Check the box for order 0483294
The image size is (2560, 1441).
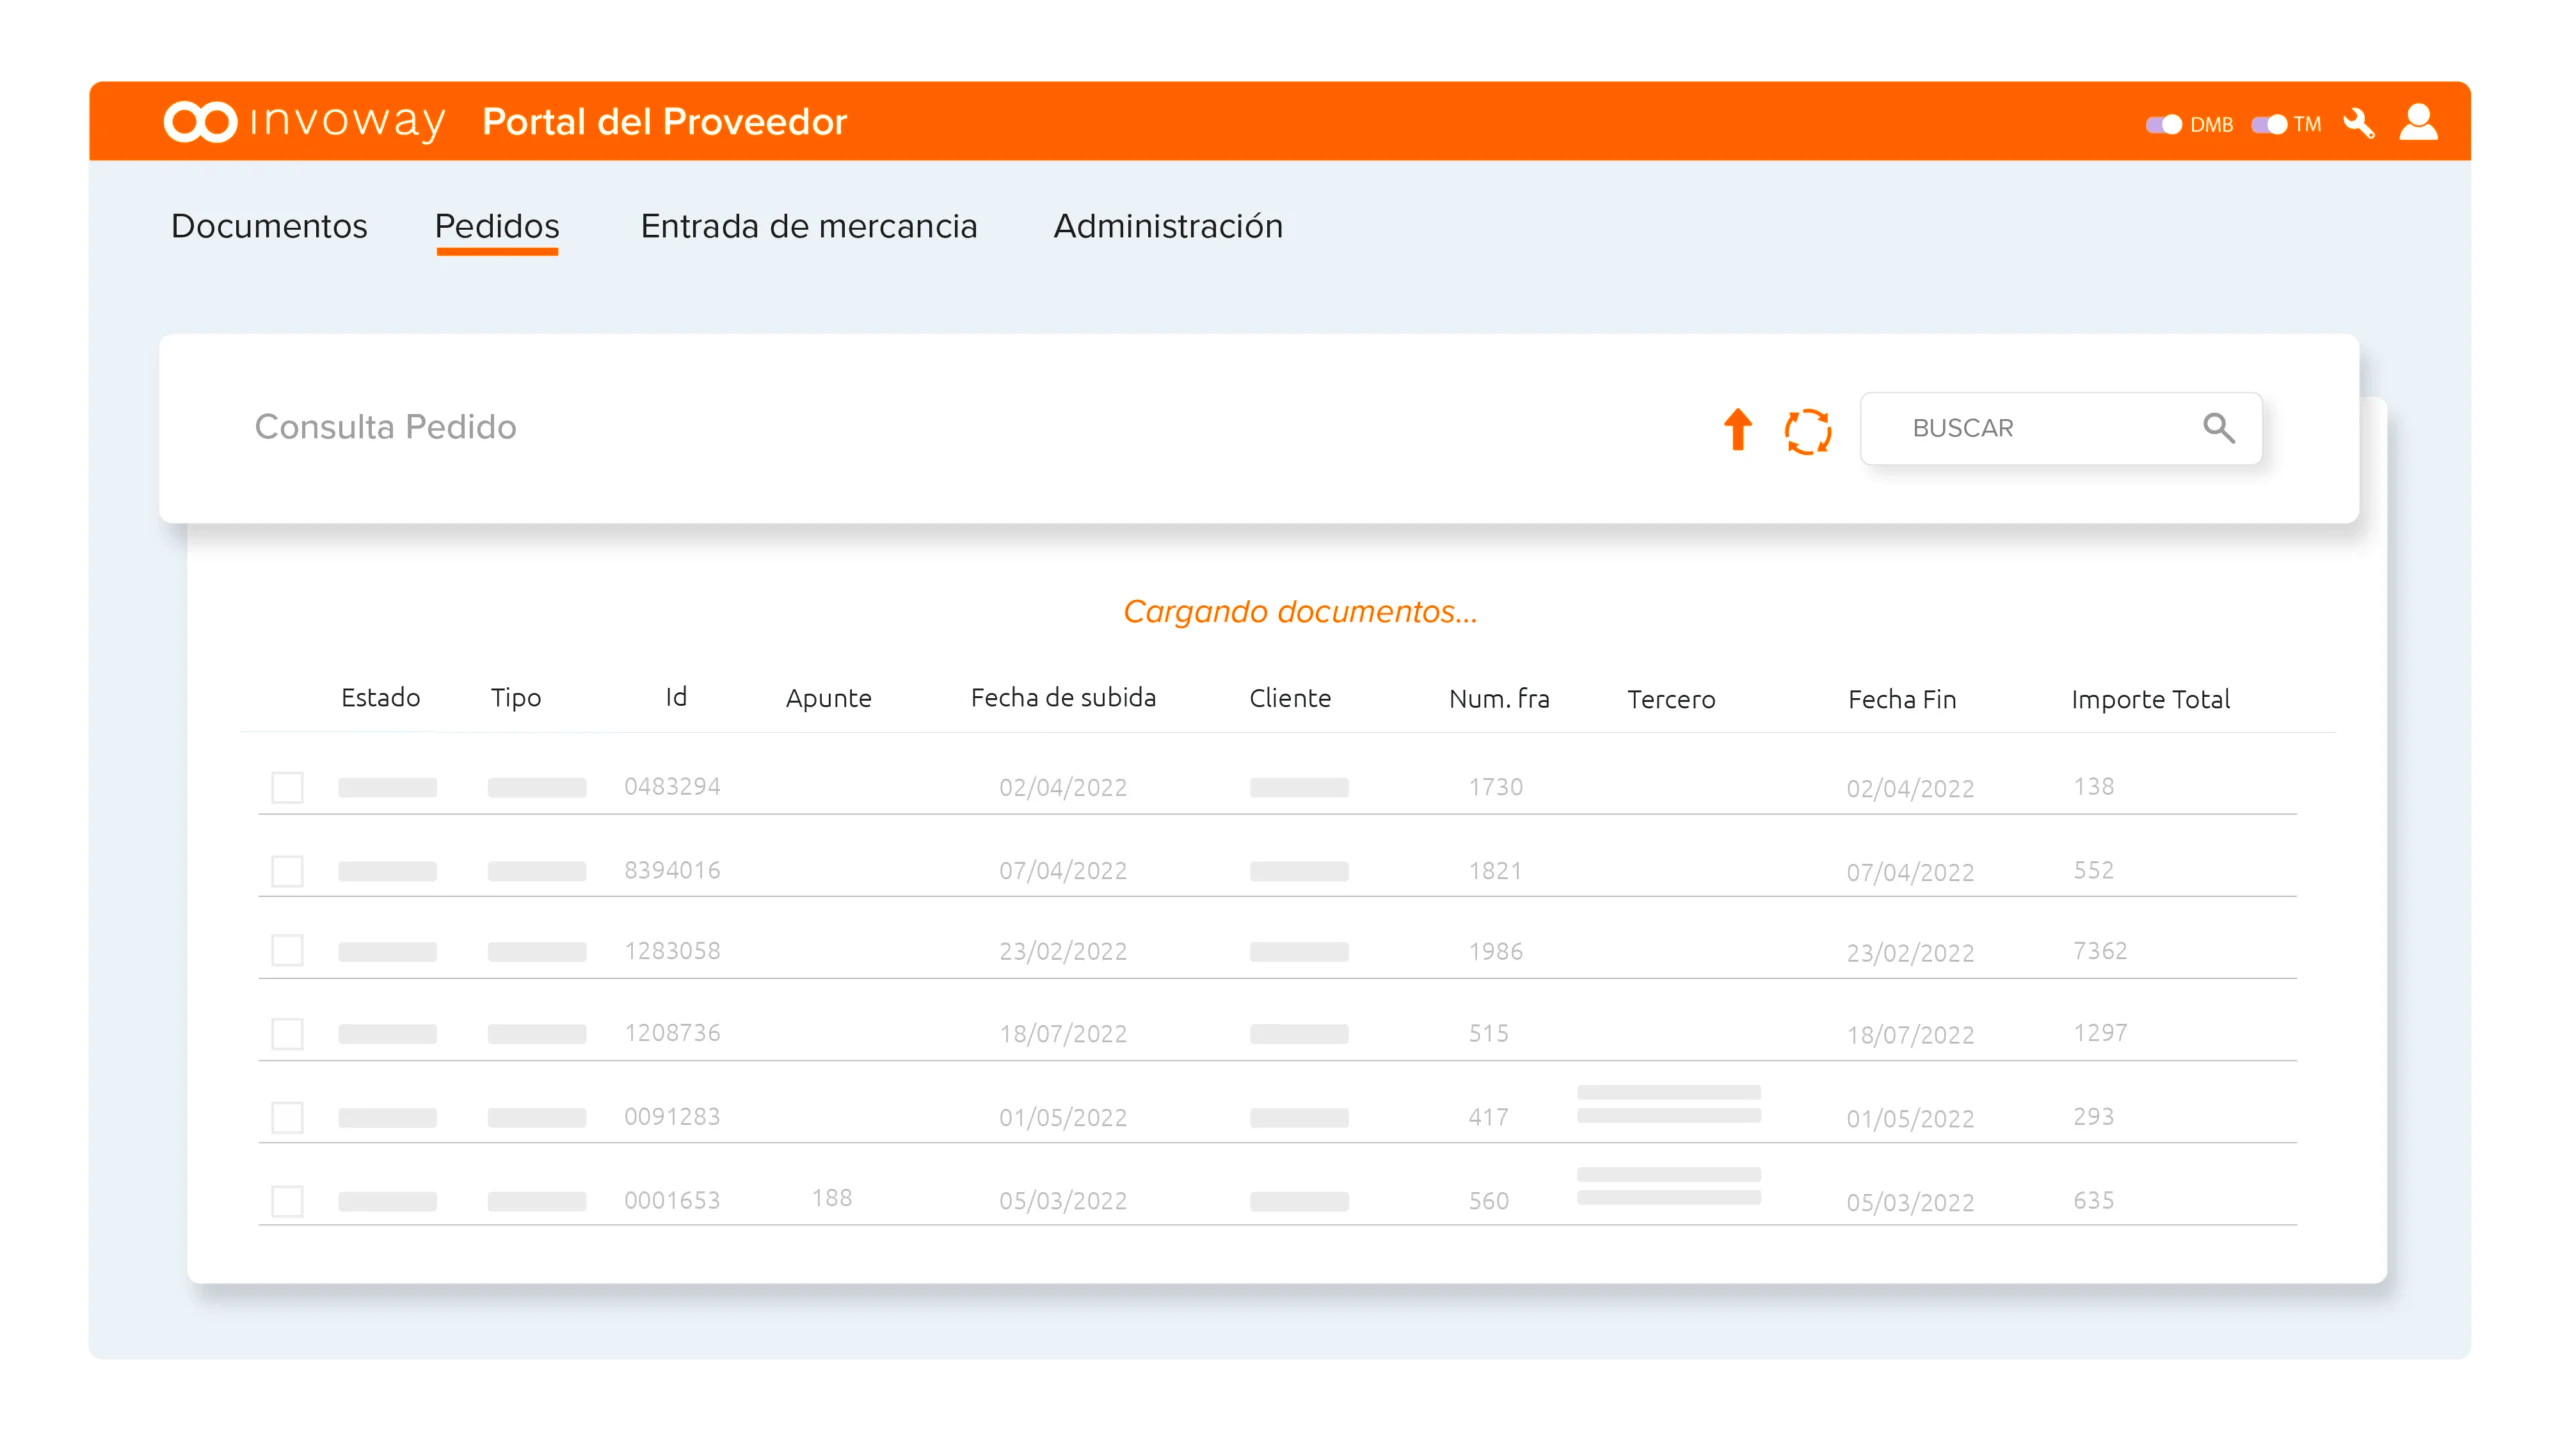pos(288,788)
